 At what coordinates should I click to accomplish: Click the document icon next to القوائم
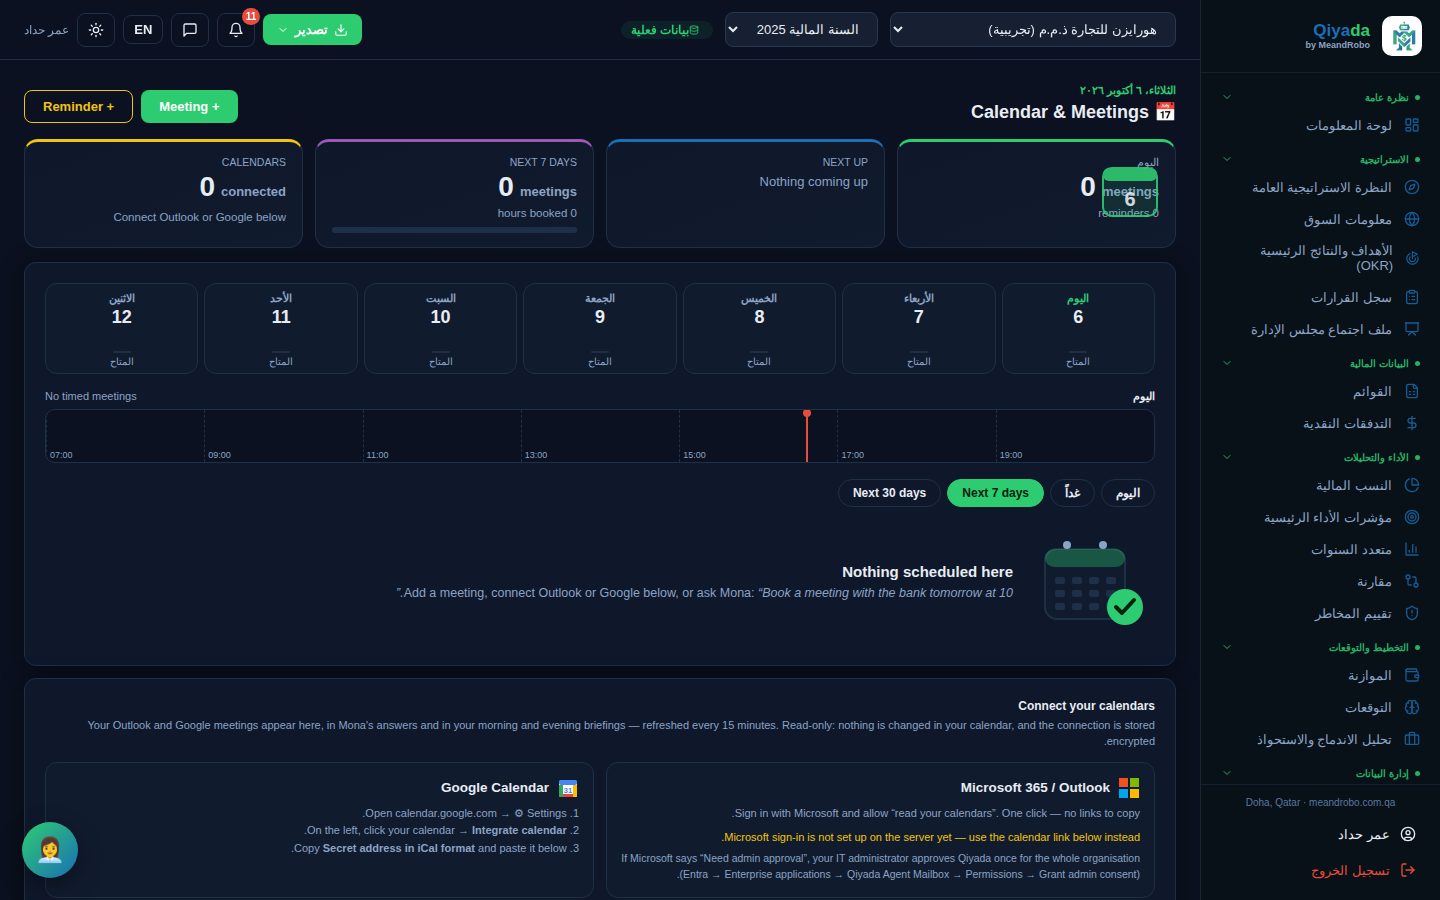[1412, 391]
